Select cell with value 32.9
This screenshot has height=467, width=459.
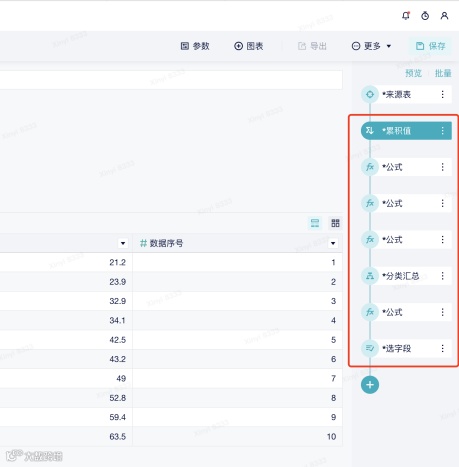pos(66,301)
